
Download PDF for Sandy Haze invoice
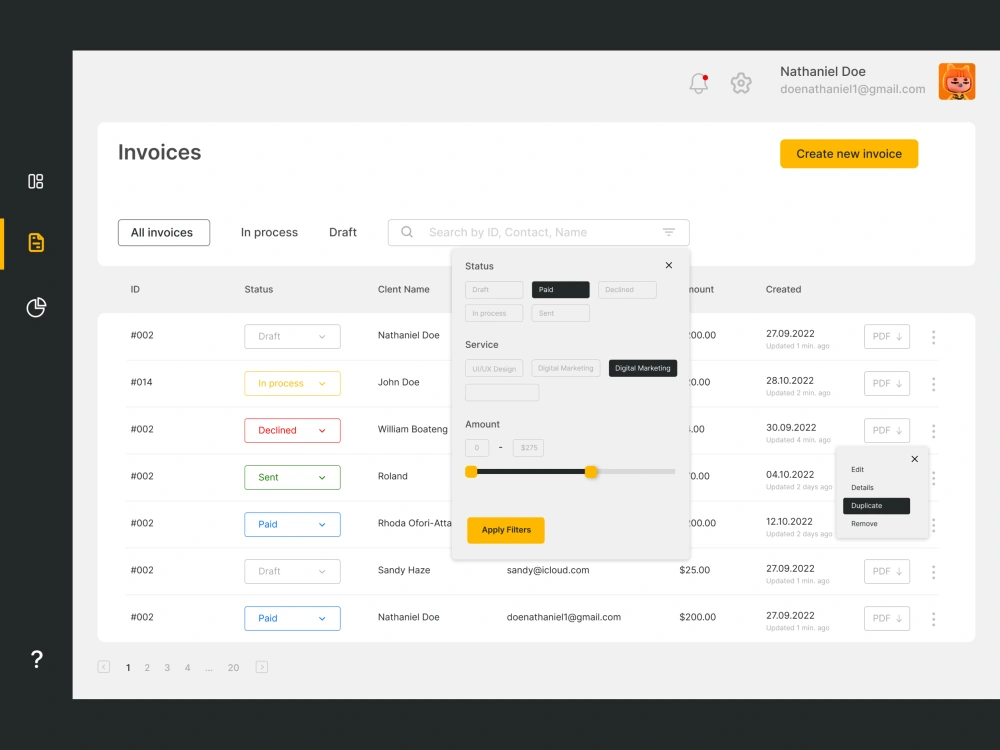click(x=886, y=571)
